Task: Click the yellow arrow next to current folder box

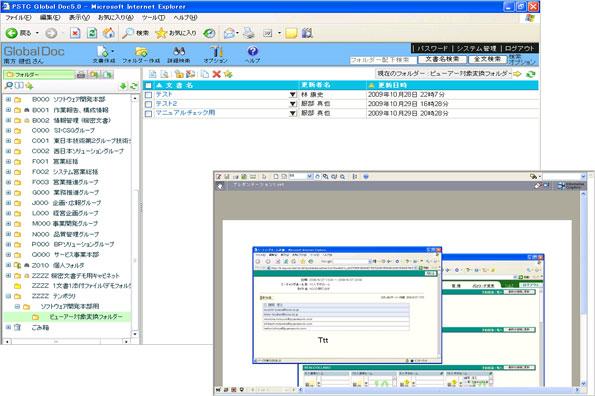Action: [518, 74]
